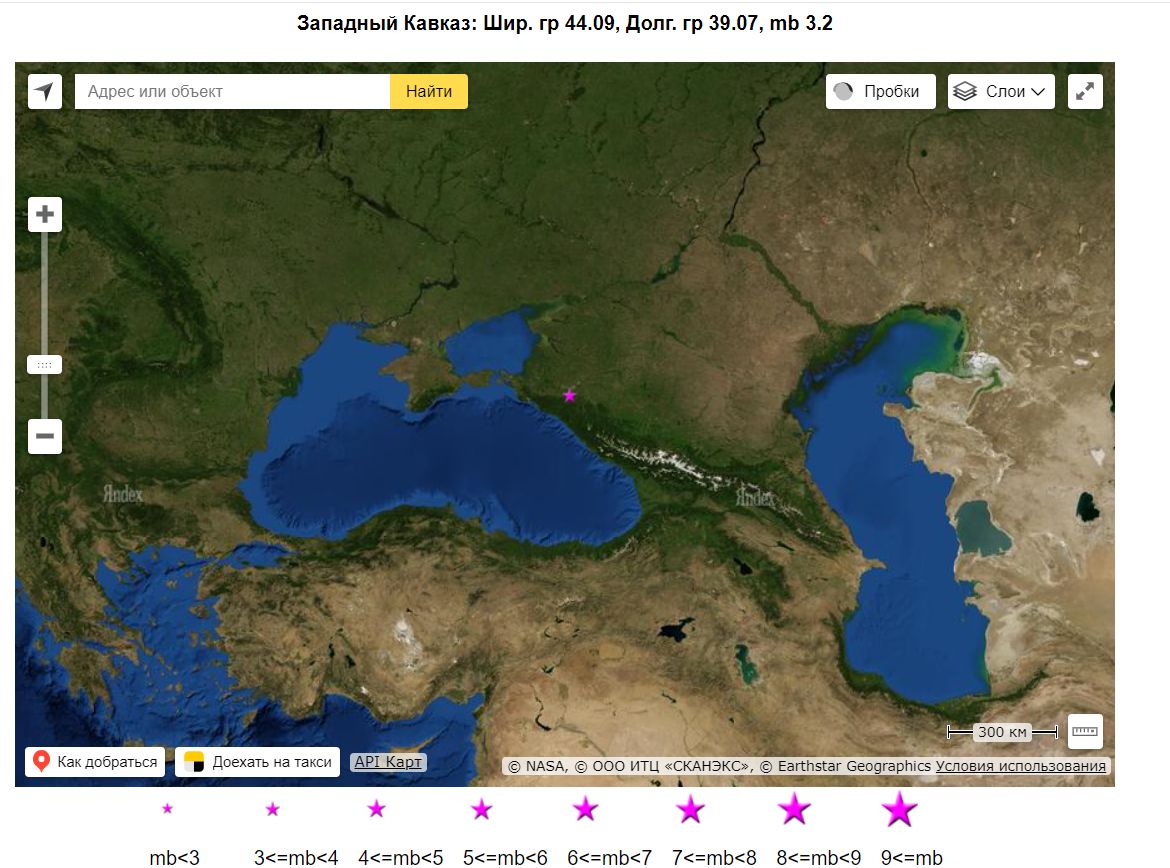Zoom out with the minus button
Image resolution: width=1170 pixels, height=868 pixels.
point(45,436)
